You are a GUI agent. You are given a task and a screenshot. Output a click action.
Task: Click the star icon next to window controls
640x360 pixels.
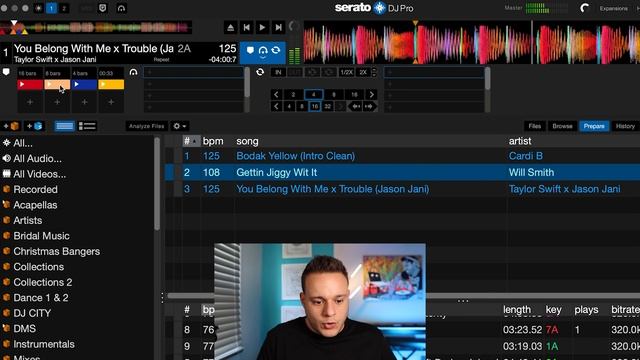coord(39,8)
